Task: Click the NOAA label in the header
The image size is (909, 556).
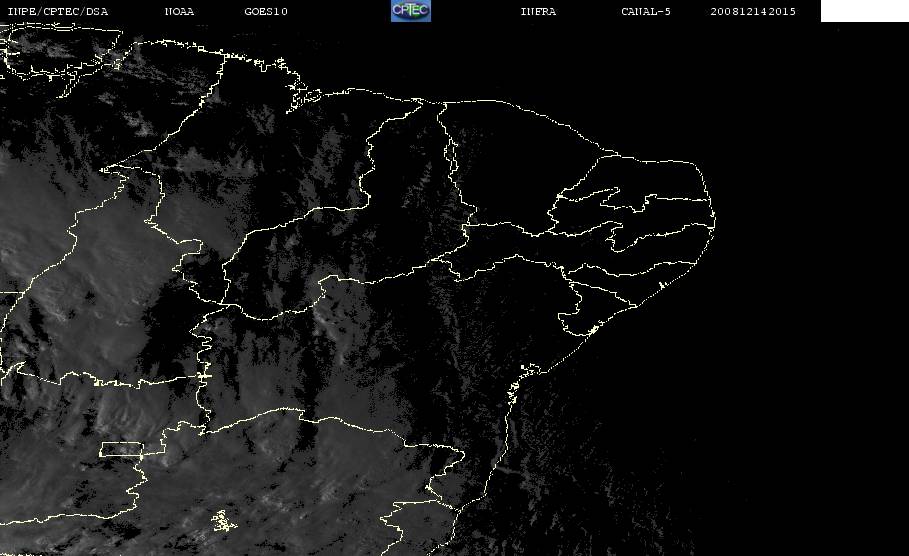Action: click(x=179, y=12)
